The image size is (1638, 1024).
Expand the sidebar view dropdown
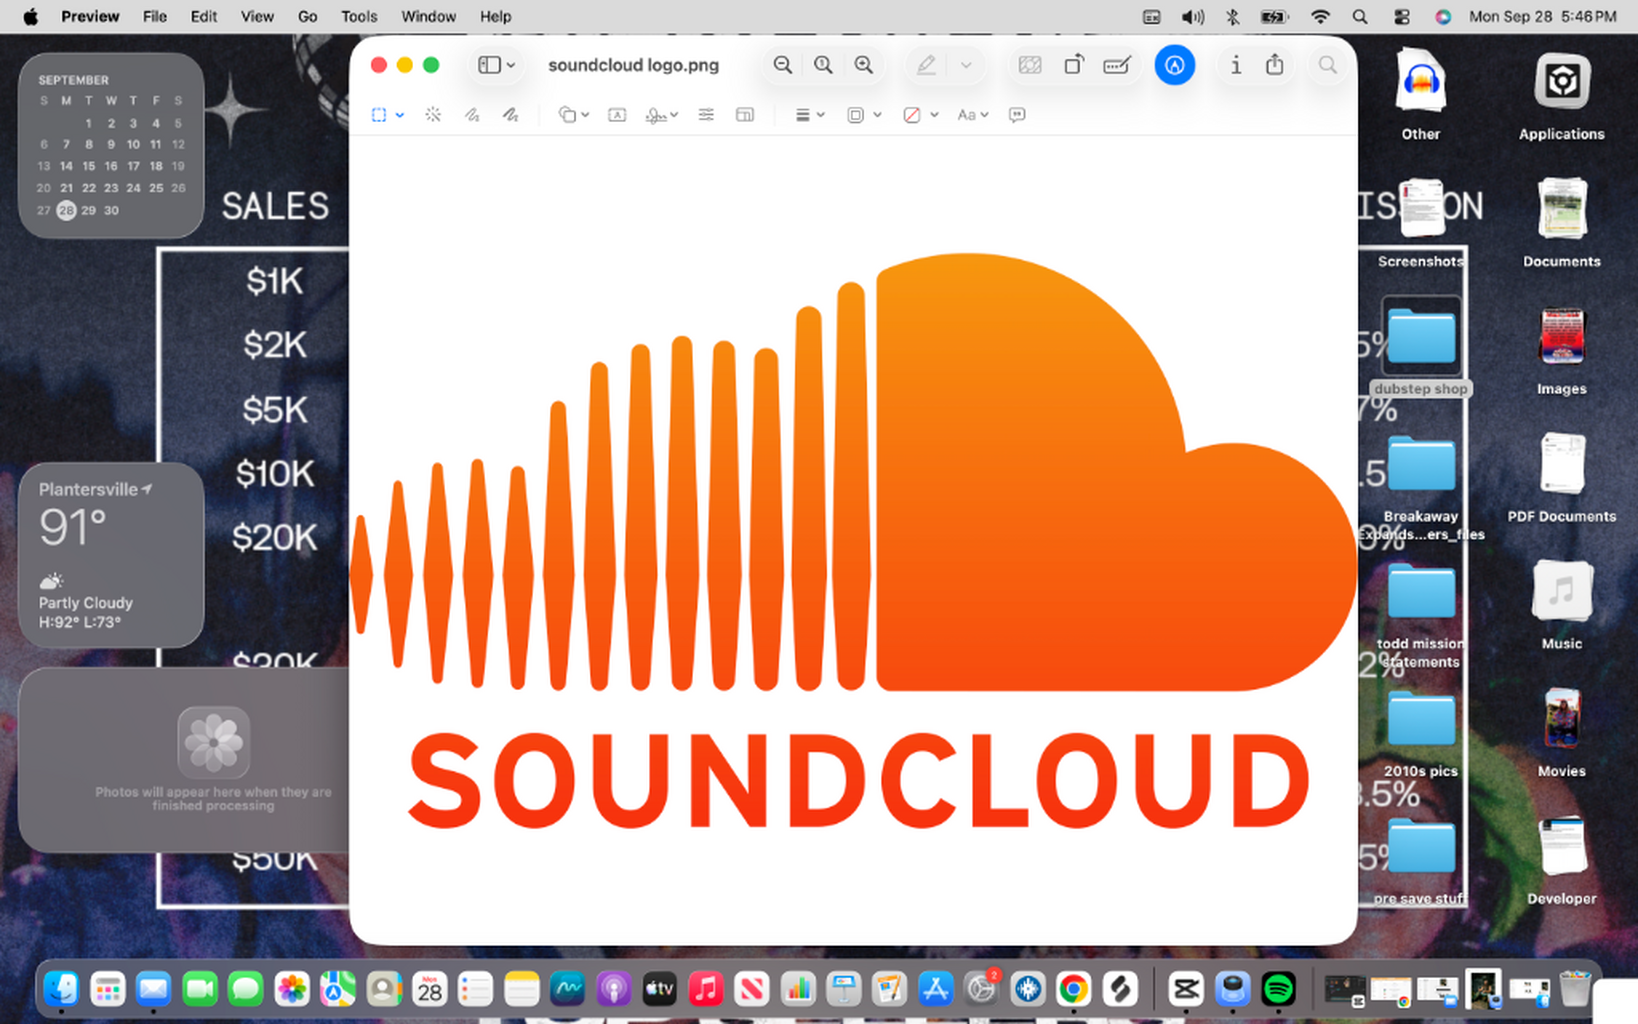click(x=497, y=65)
